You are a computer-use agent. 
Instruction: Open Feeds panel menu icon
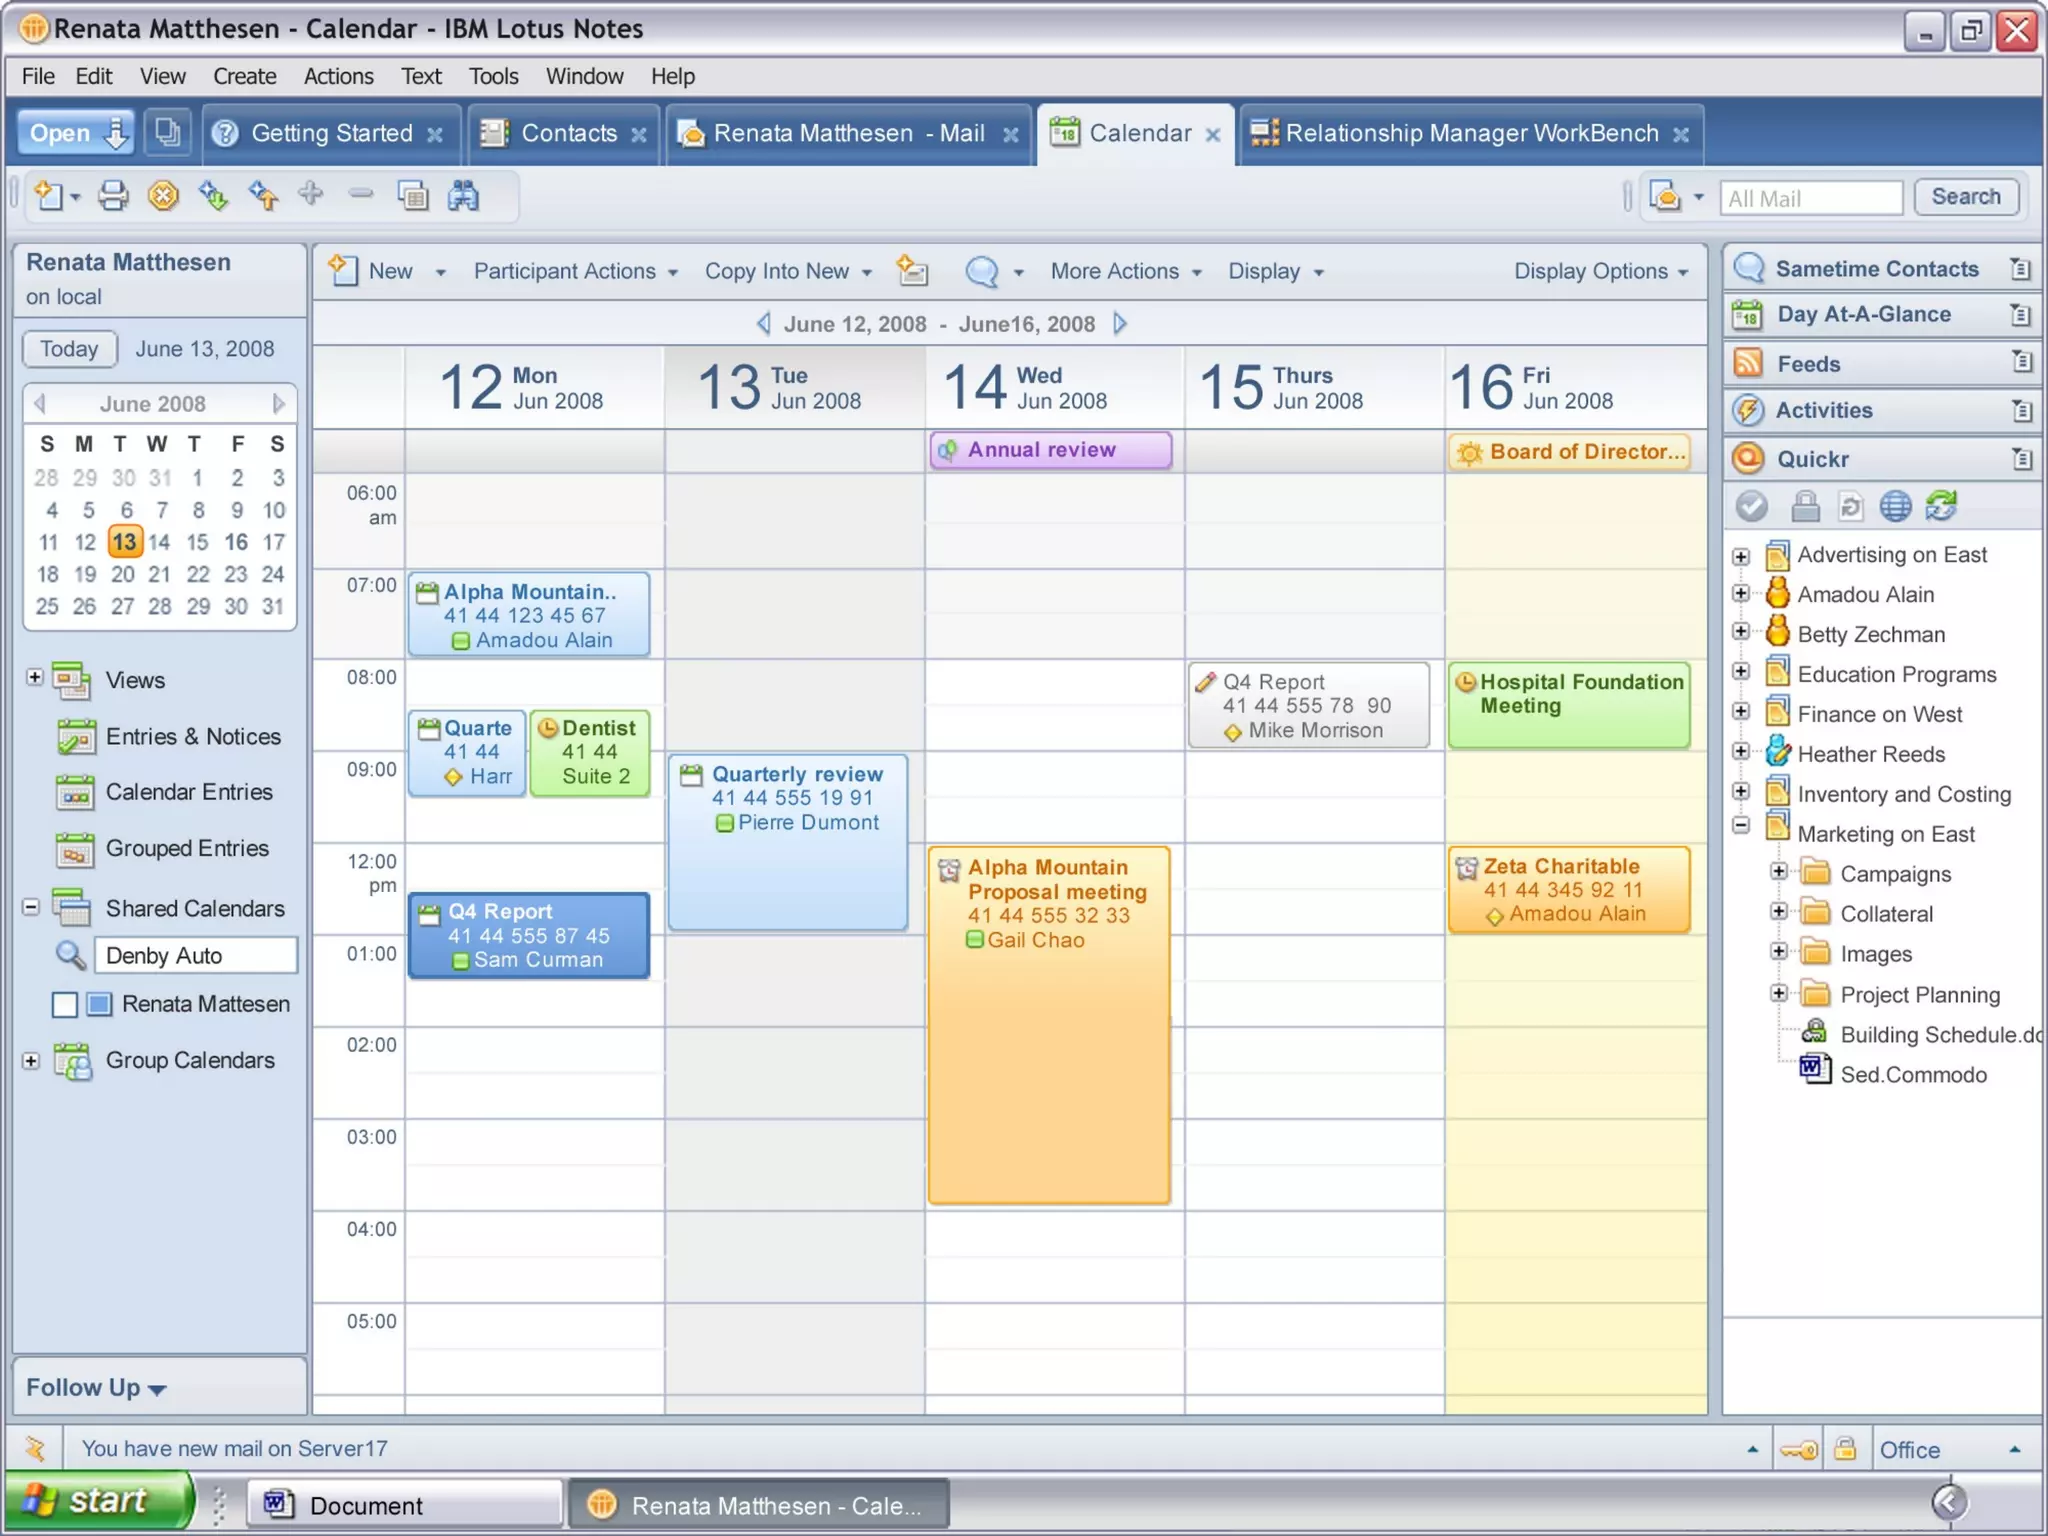tap(2022, 362)
